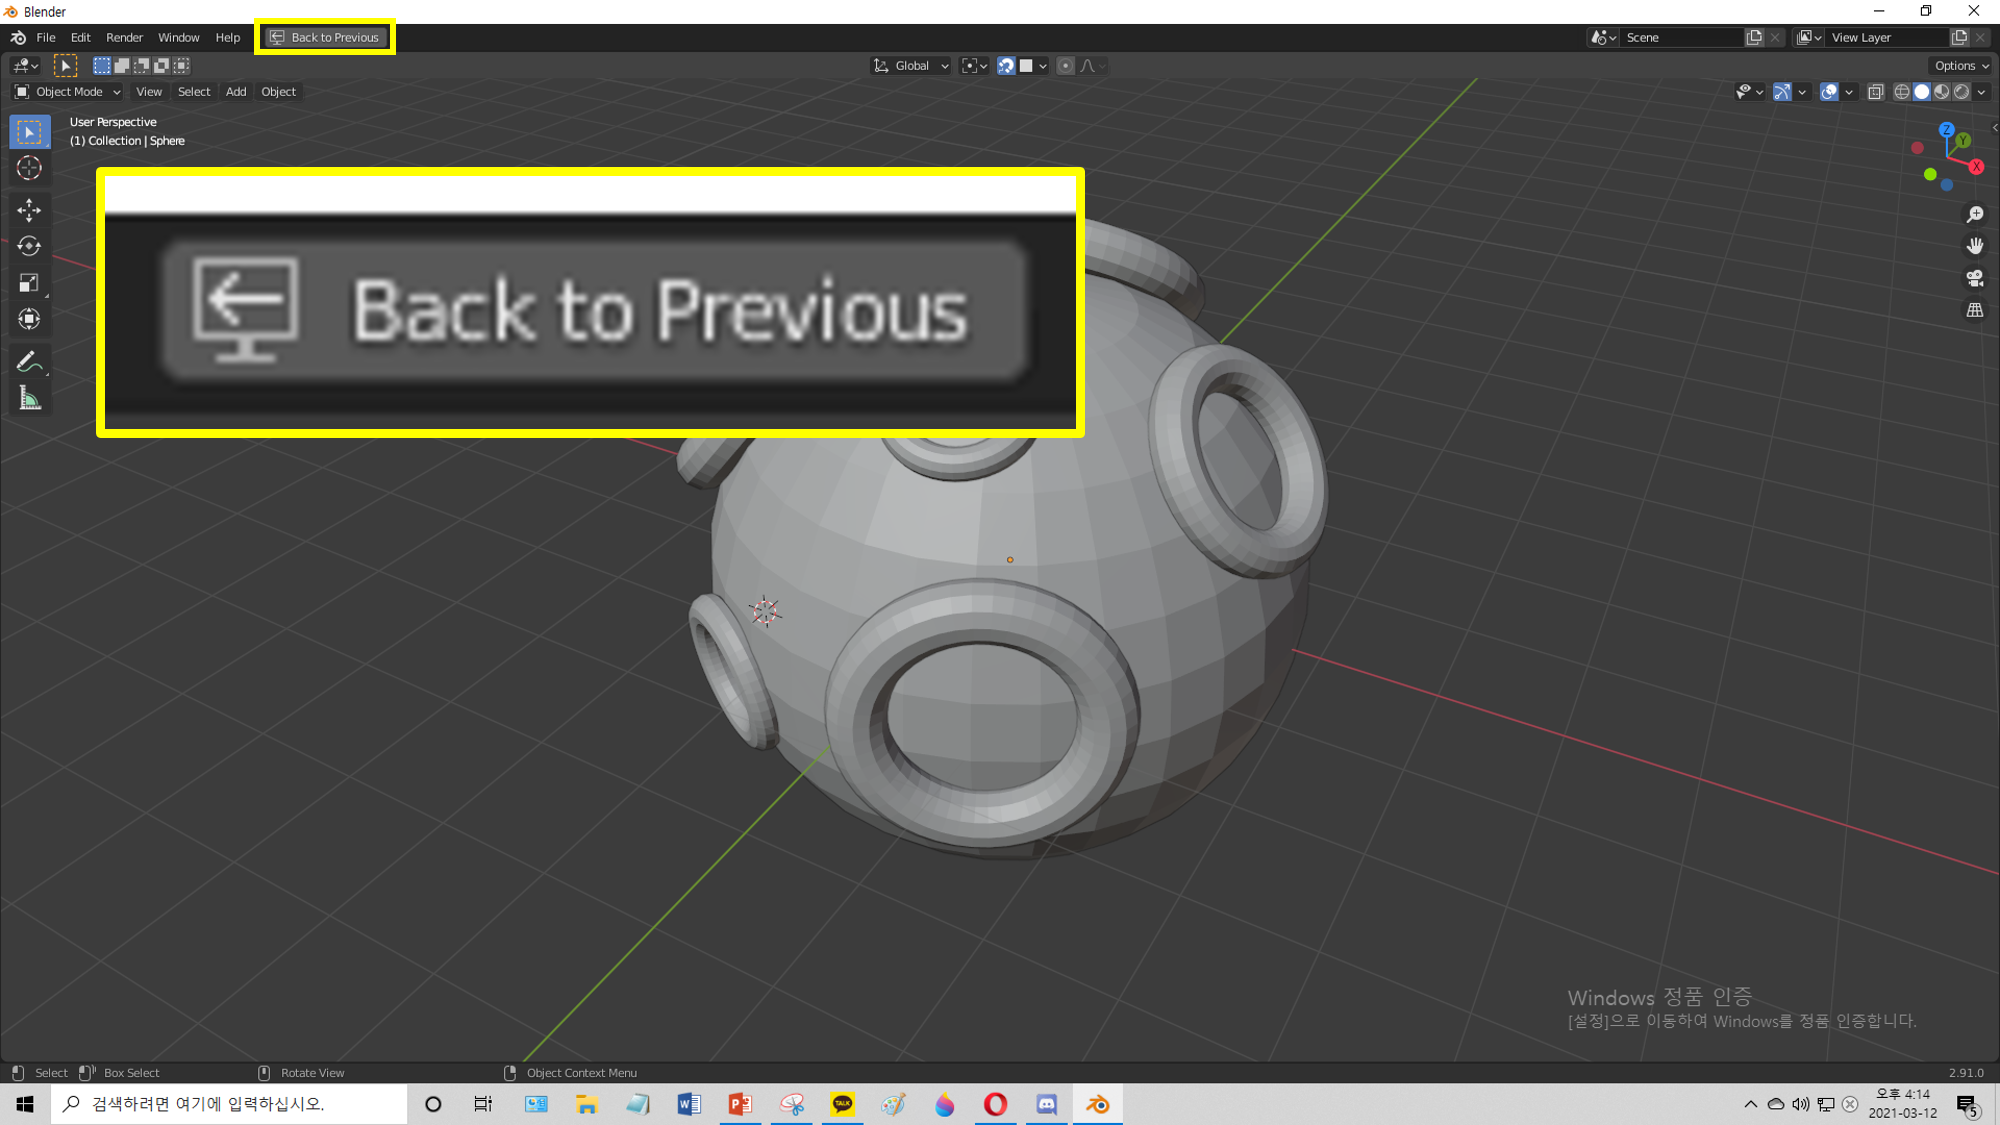
Task: Toggle proportional editing button
Action: 1065,66
